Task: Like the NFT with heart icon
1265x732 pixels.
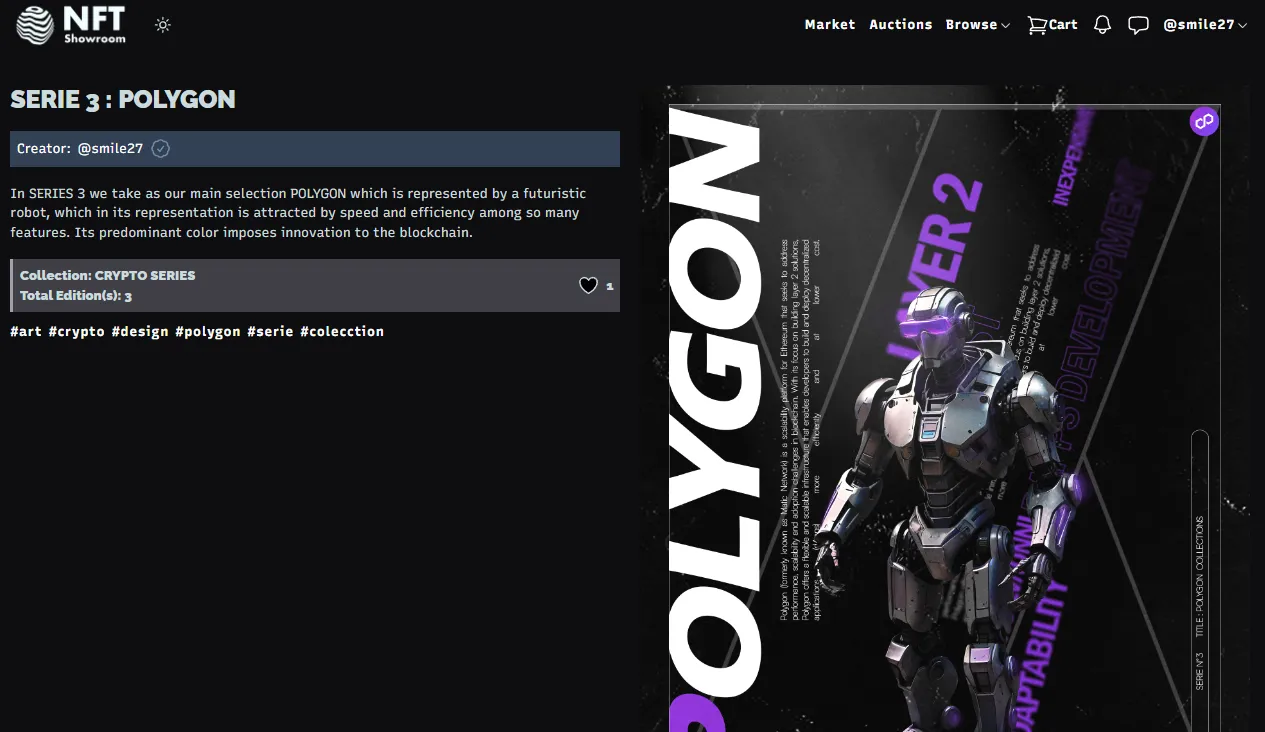Action: pos(588,285)
